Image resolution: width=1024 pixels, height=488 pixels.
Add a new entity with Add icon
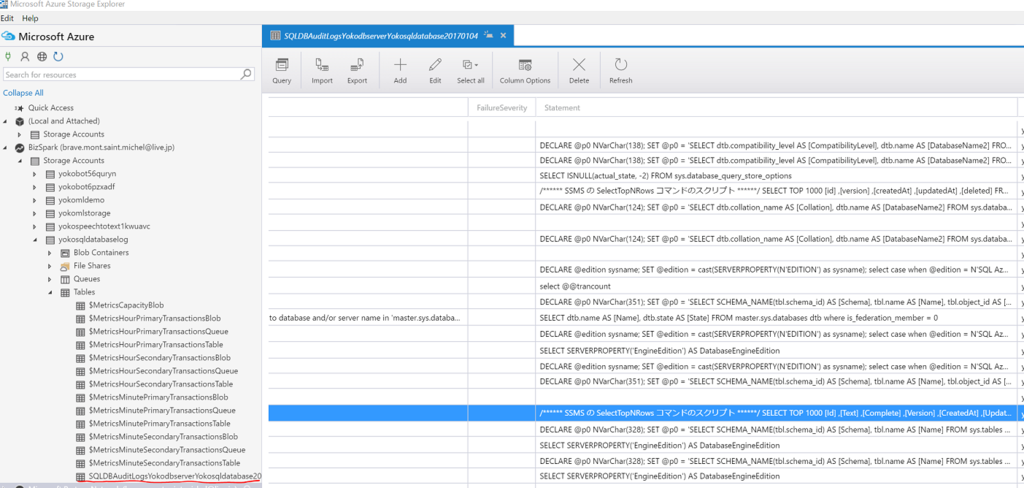400,71
